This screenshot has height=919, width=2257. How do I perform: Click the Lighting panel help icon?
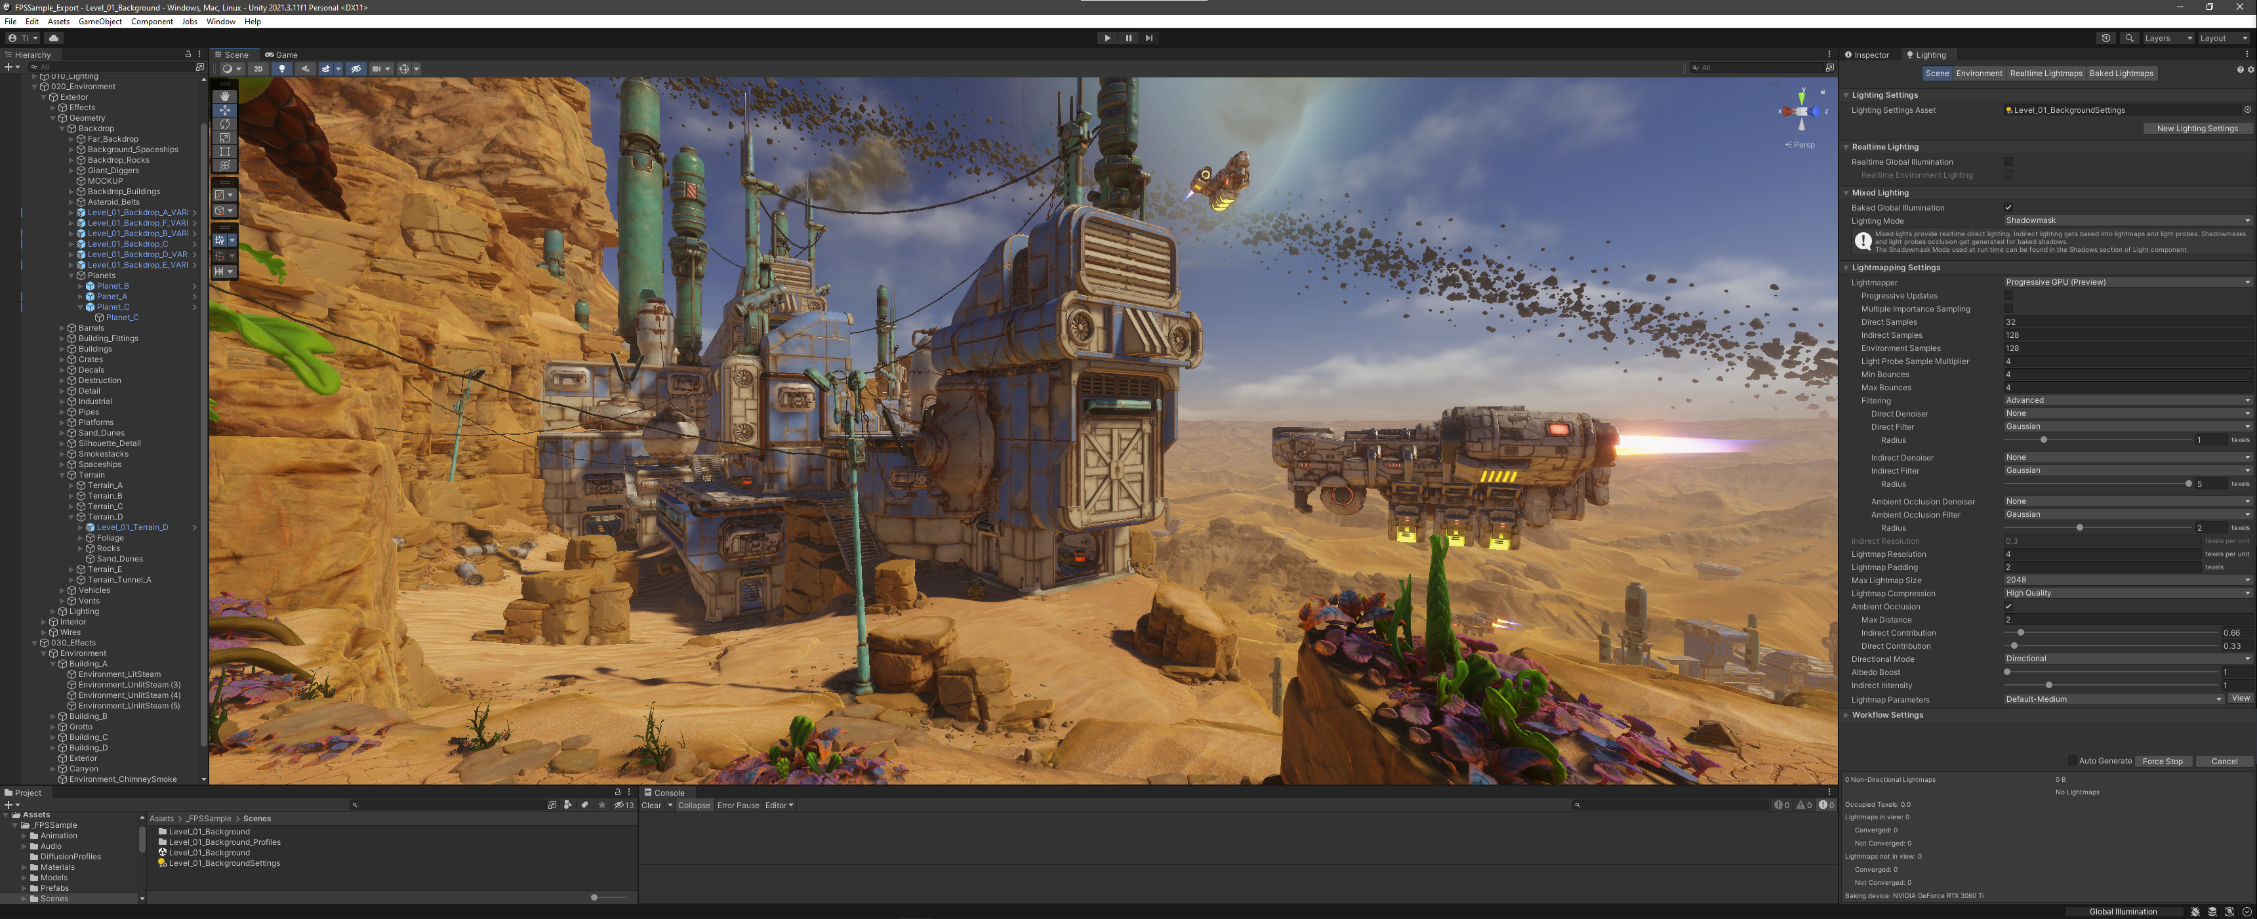(2240, 70)
